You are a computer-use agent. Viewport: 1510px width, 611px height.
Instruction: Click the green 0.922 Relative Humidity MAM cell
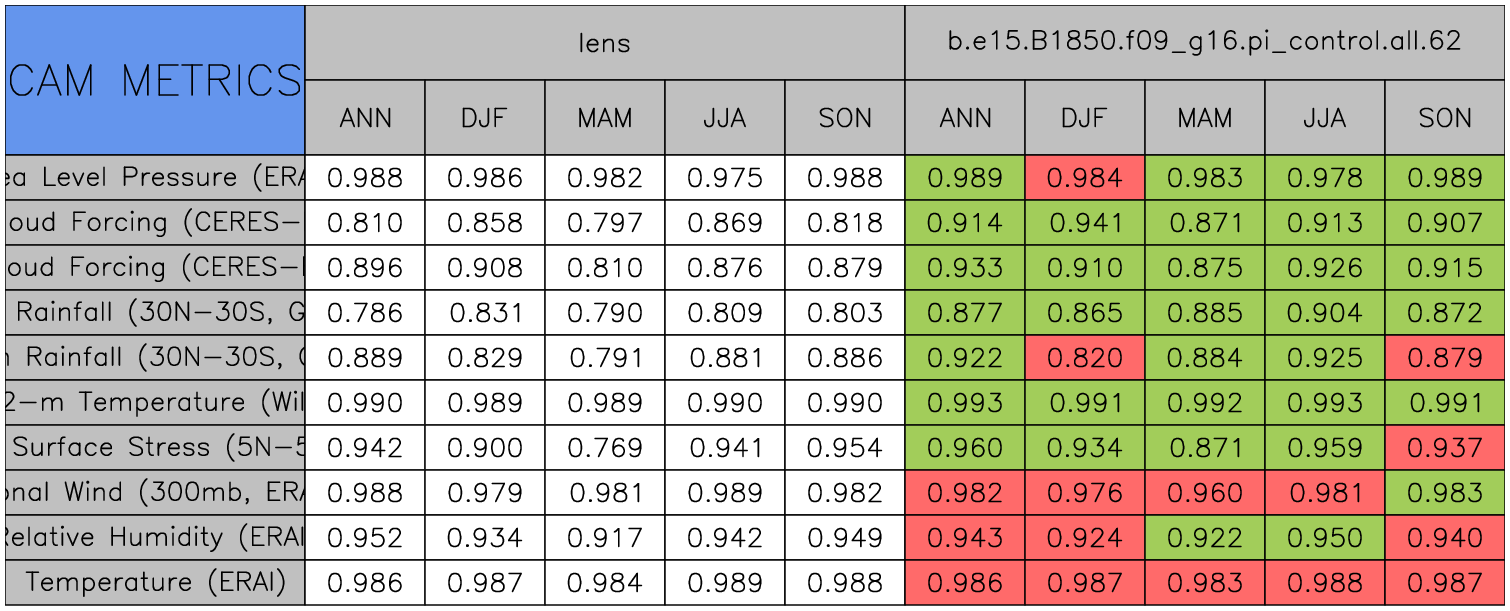pos(1204,538)
